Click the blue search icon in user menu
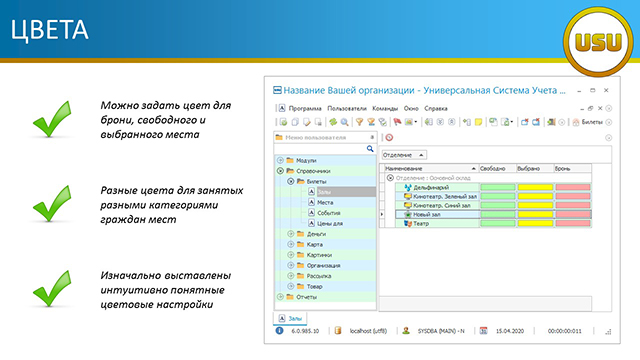 coord(370,149)
